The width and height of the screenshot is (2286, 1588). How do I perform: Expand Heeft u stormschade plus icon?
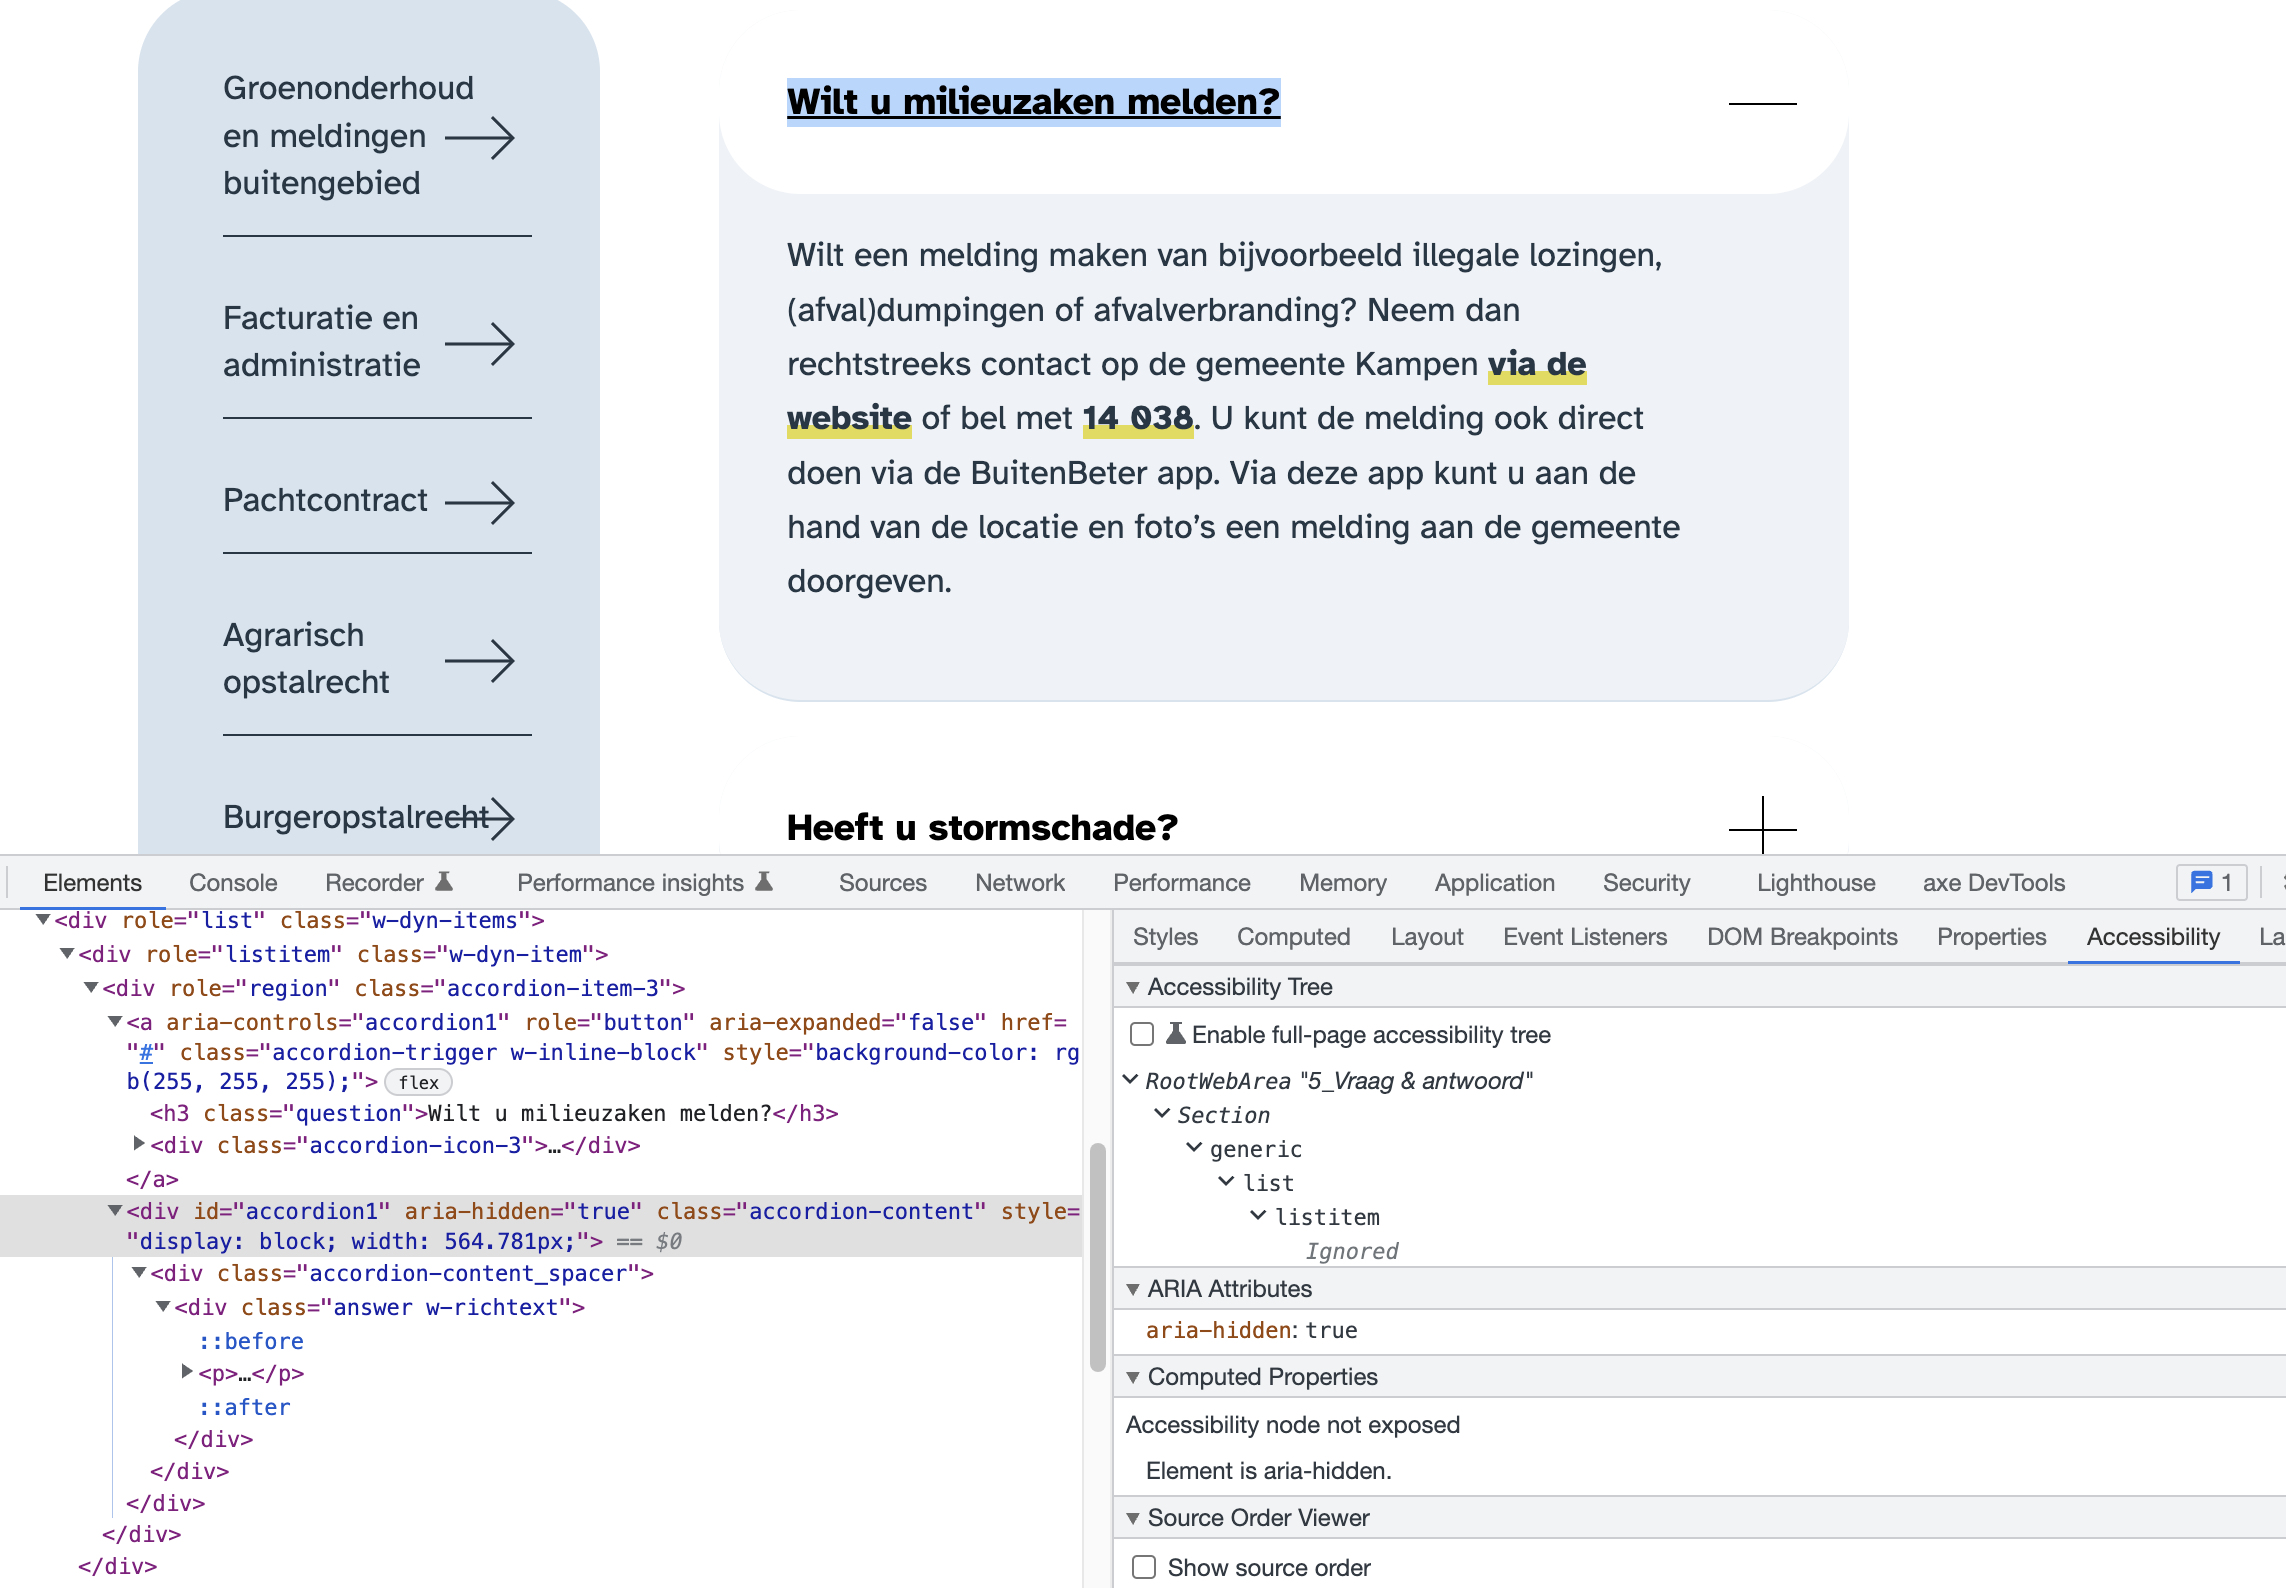1762,828
